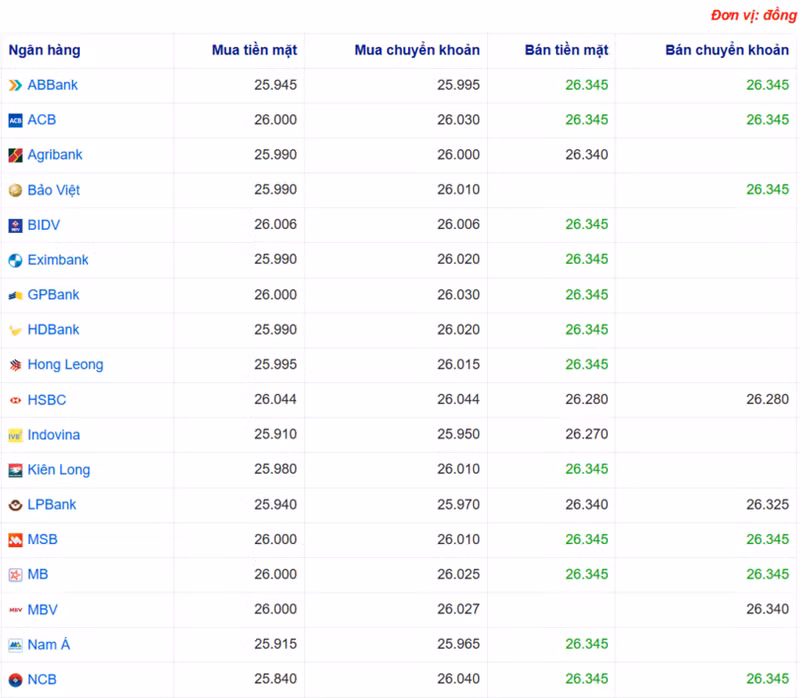Screen dimensions: 810x698
Task: Click the Đơn vị: đồng label
Action: click(749, 11)
